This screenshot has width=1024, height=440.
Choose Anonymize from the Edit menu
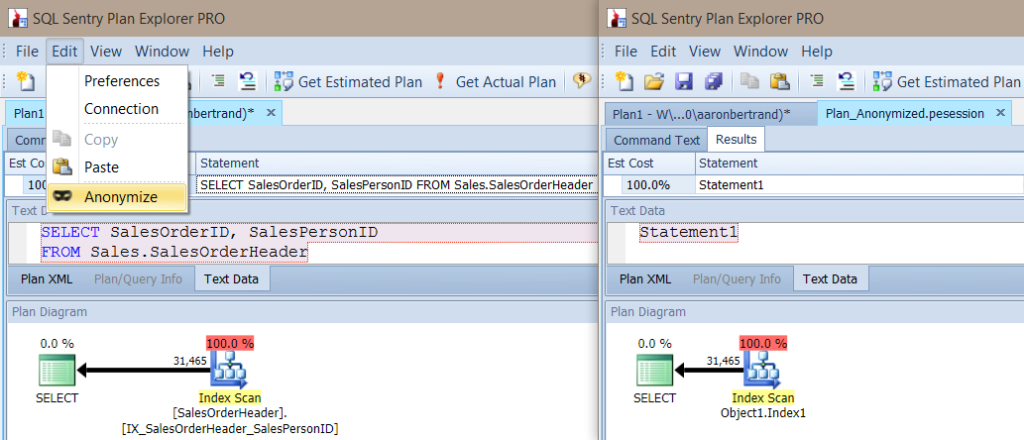pos(118,196)
